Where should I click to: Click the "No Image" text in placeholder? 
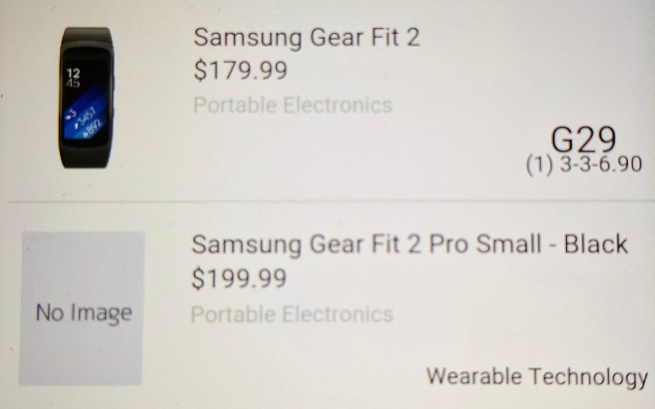coord(84,312)
